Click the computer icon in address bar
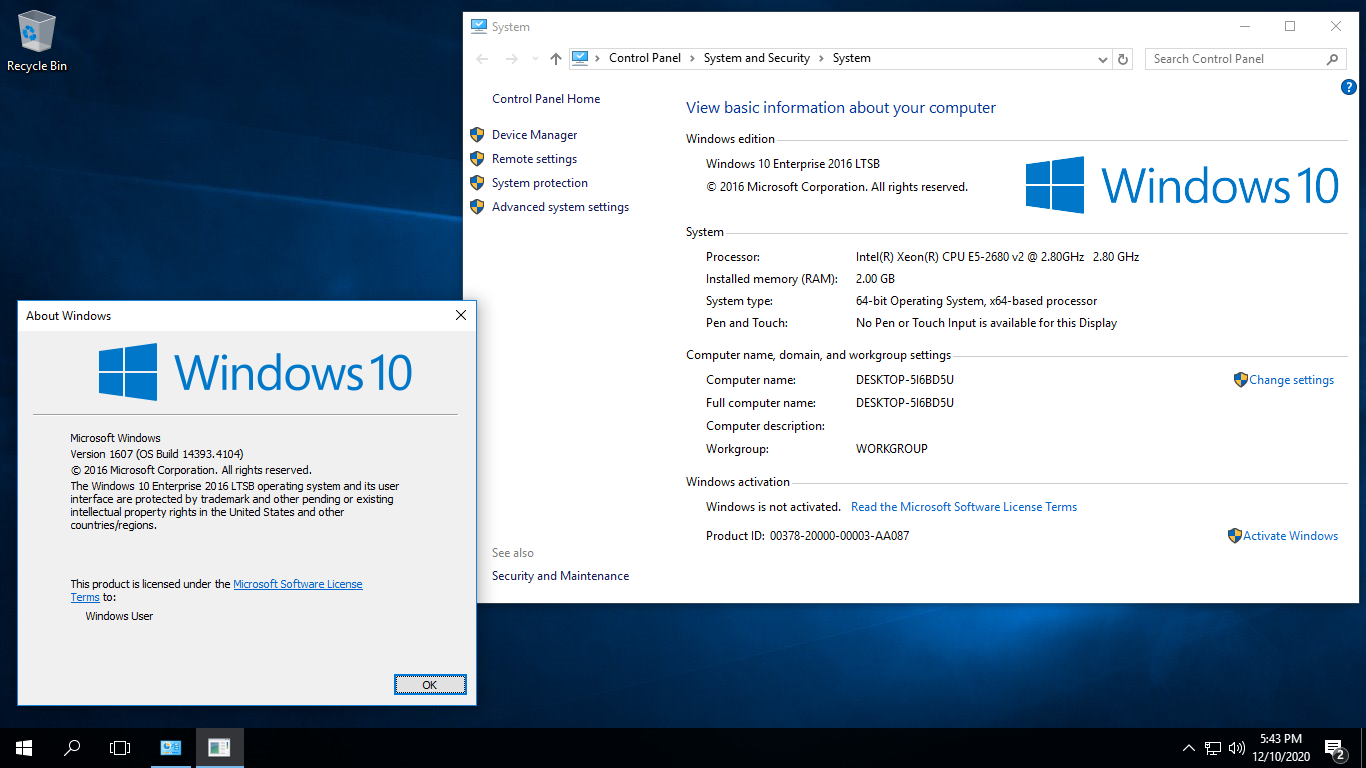This screenshot has height=768, width=1366. tap(580, 58)
